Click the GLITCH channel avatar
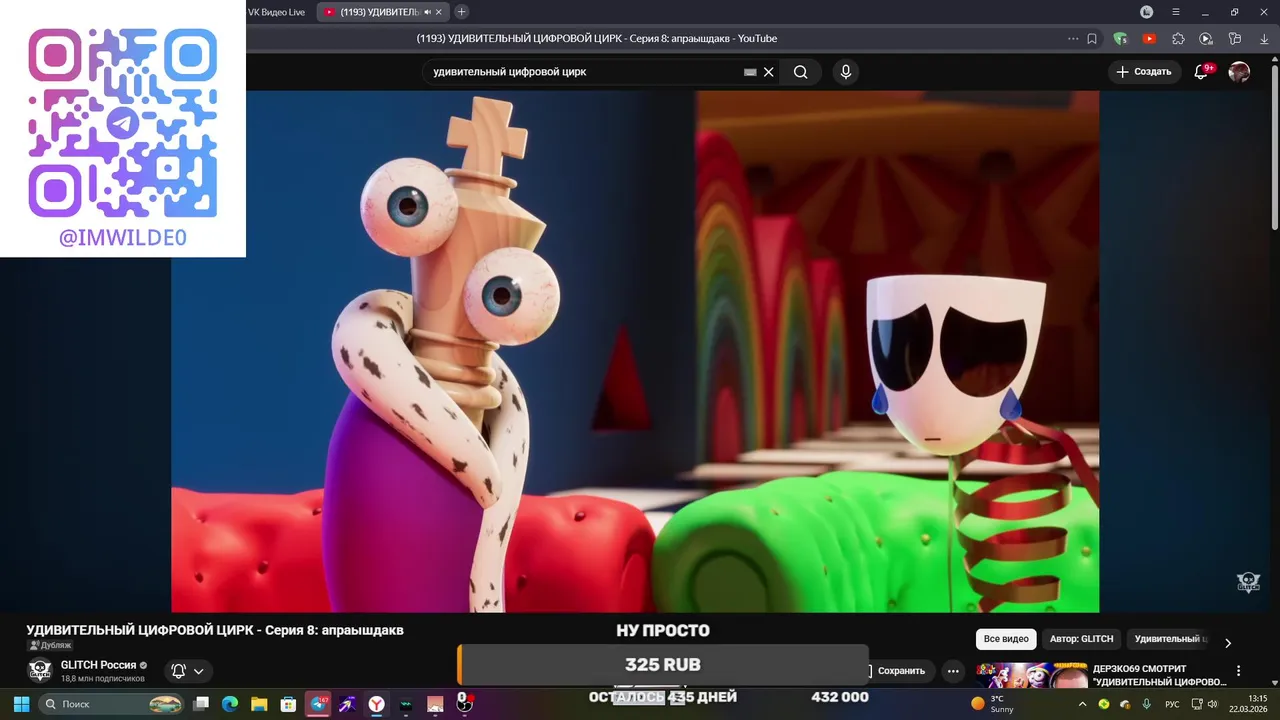The width and height of the screenshot is (1280, 720). point(39,670)
